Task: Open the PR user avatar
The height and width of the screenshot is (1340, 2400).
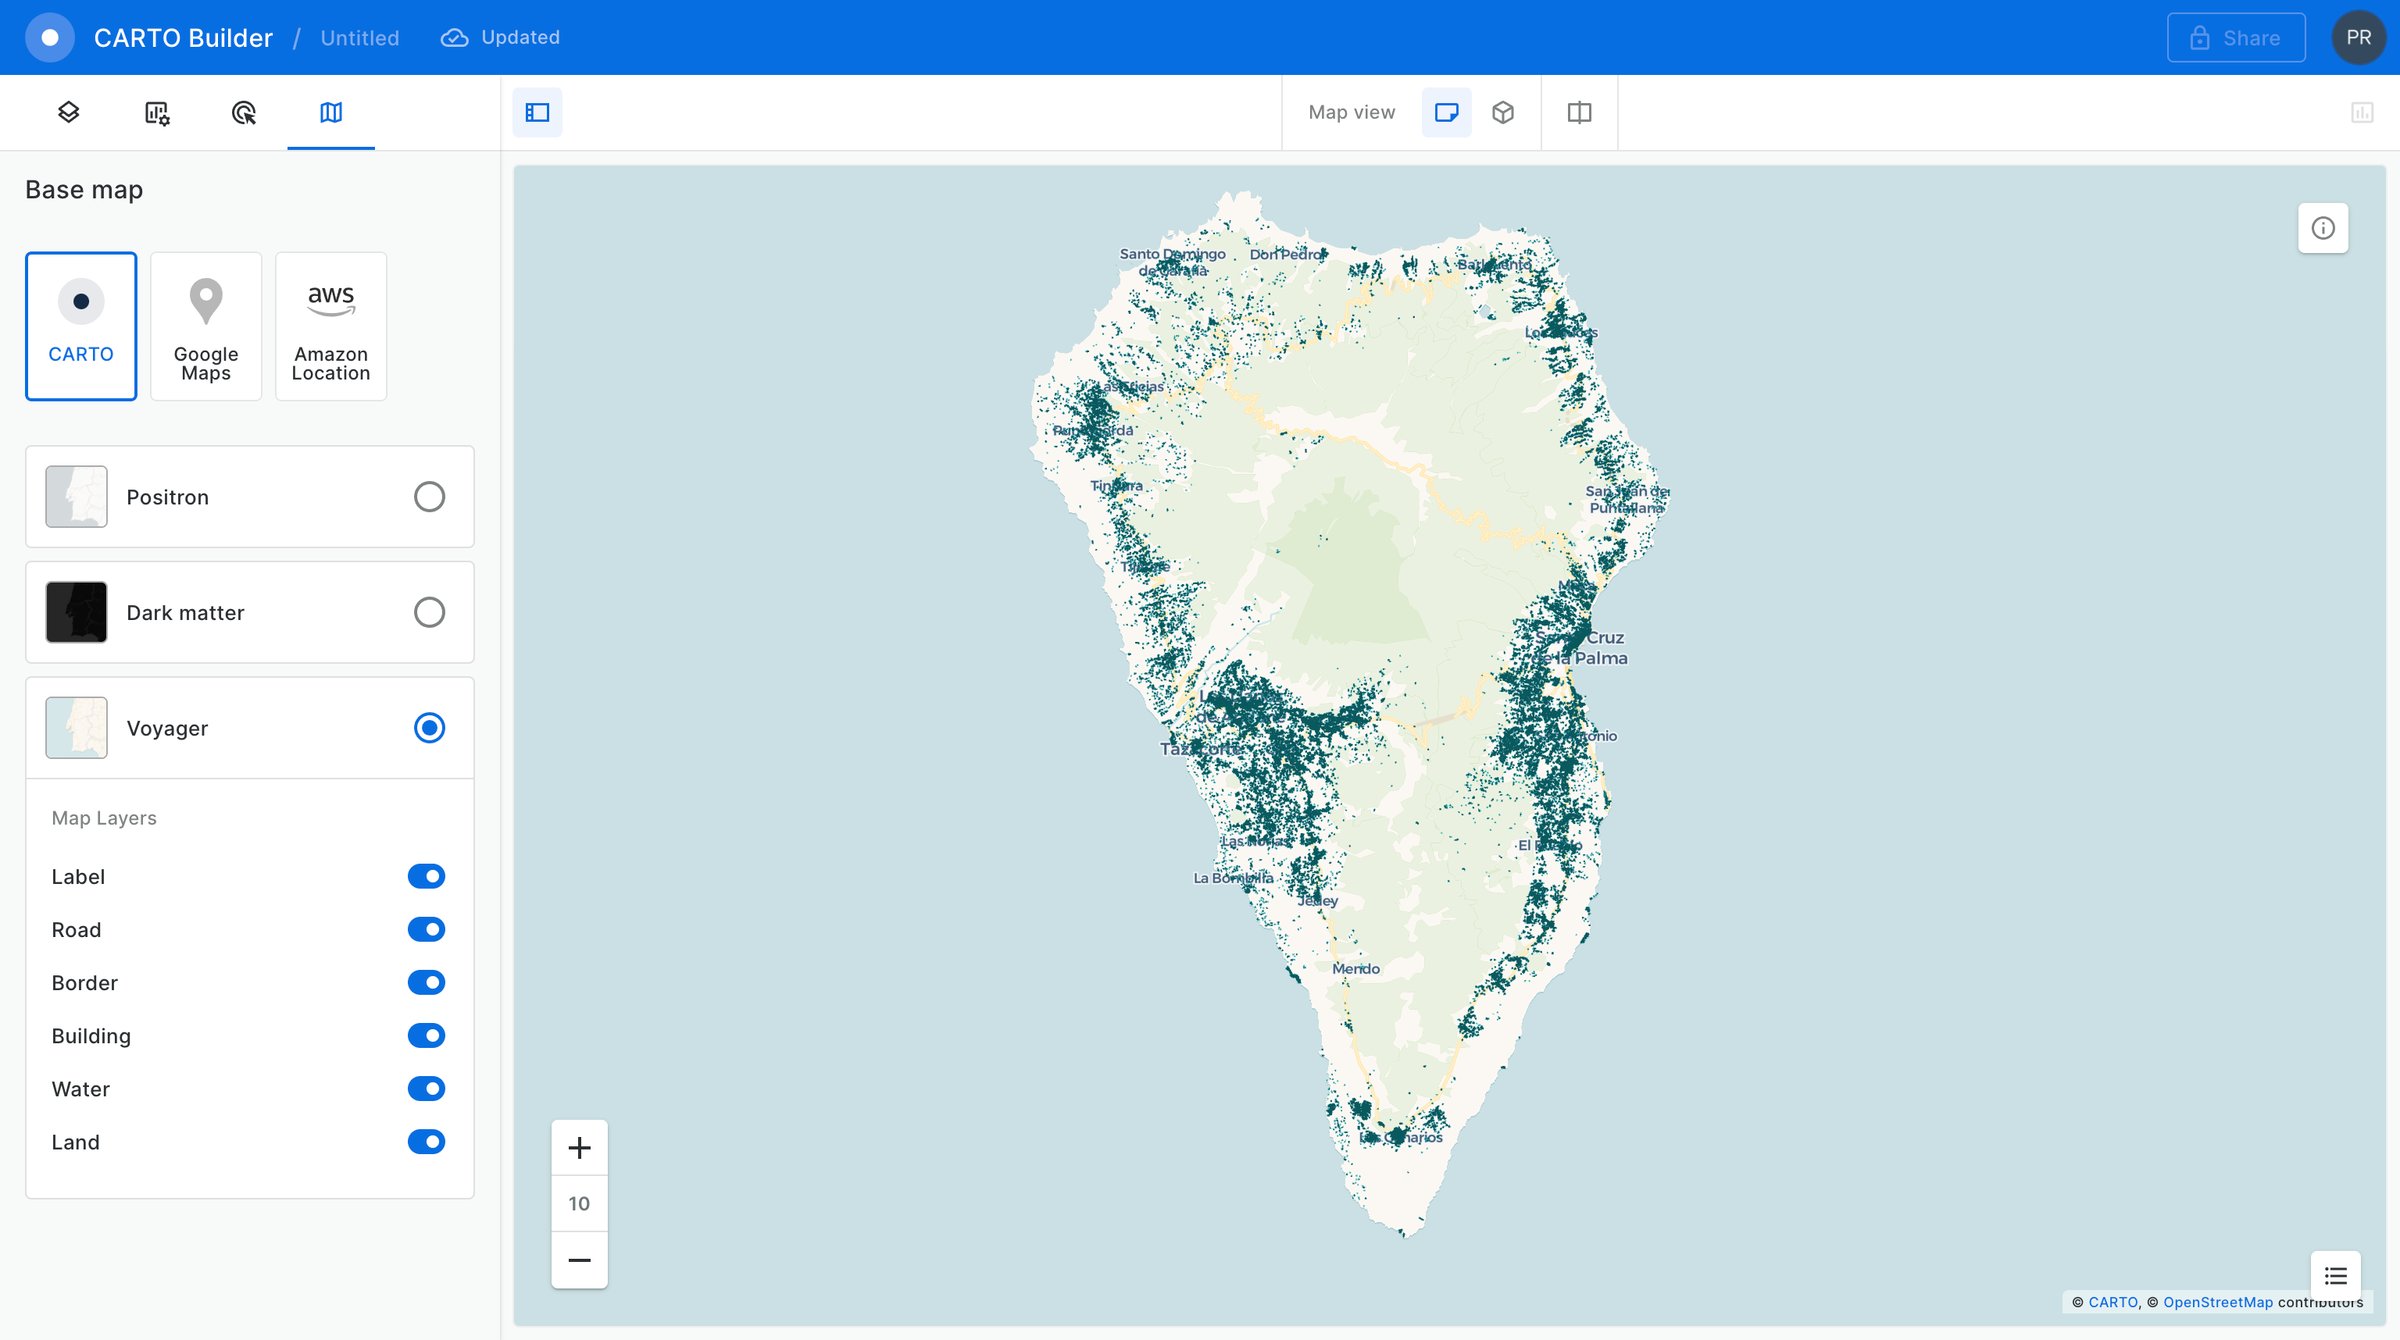Action: (2359, 38)
